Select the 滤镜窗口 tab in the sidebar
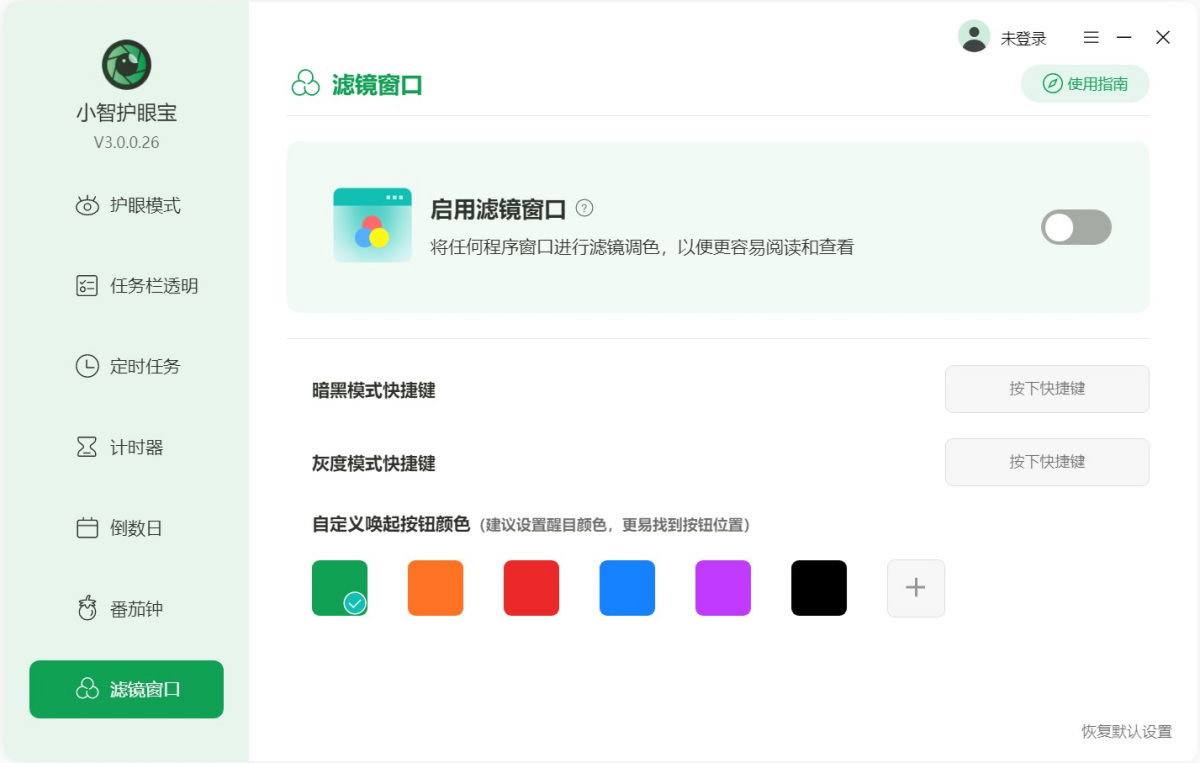Viewport: 1200px width, 763px height. coord(125,689)
